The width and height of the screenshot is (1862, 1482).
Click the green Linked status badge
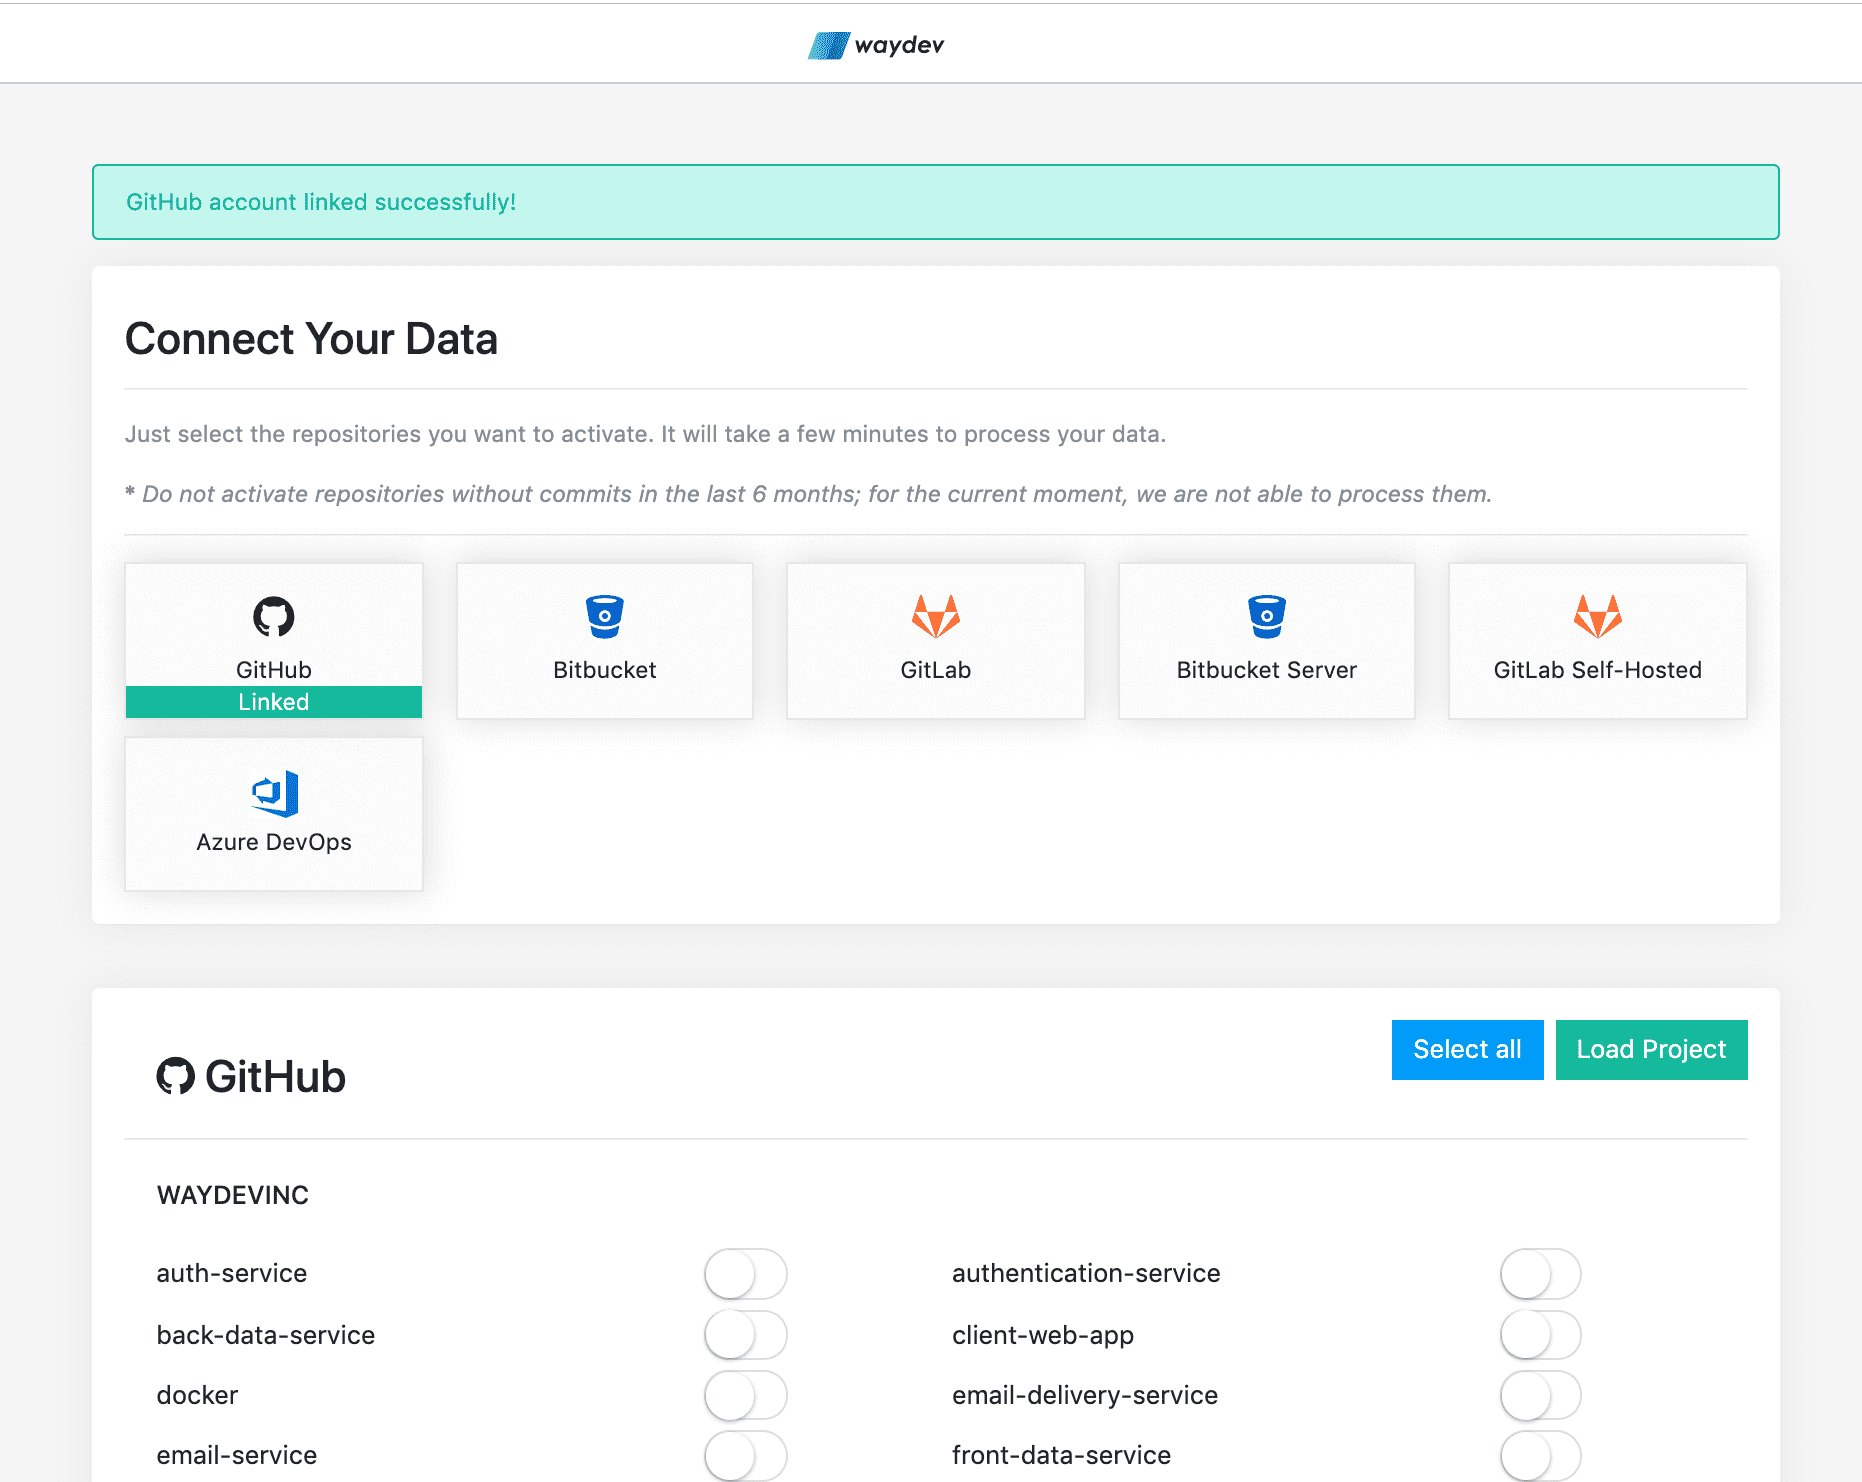click(x=274, y=702)
